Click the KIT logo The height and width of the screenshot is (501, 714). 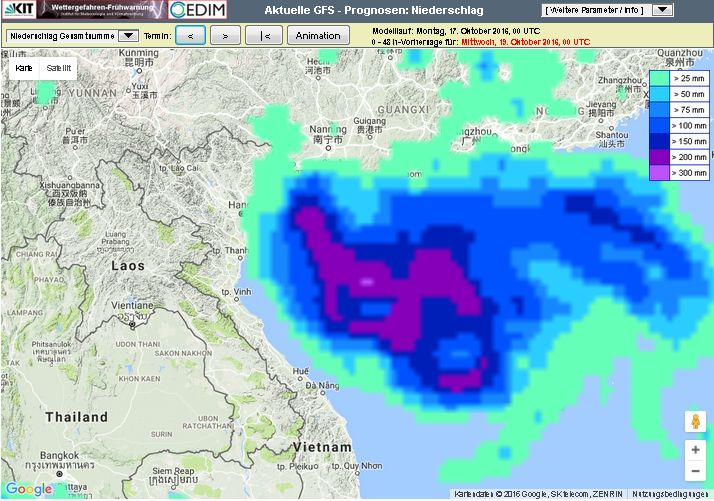16,10
